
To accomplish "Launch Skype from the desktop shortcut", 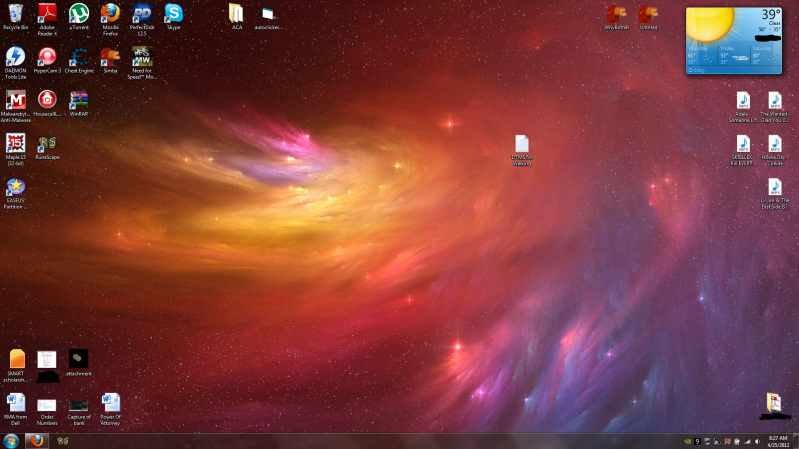I will click(174, 14).
